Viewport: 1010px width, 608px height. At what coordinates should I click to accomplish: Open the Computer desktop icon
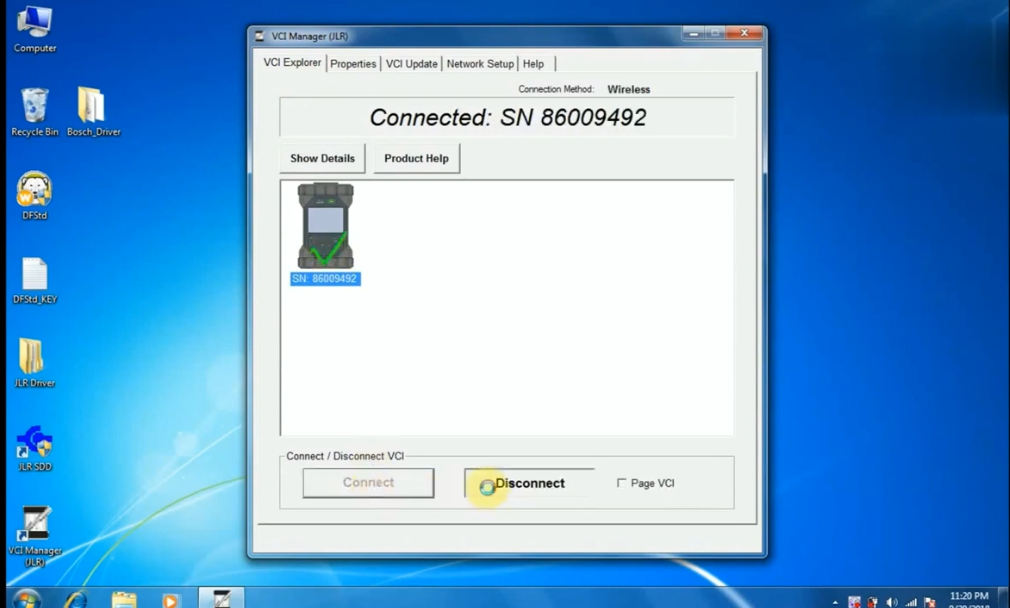(x=34, y=29)
